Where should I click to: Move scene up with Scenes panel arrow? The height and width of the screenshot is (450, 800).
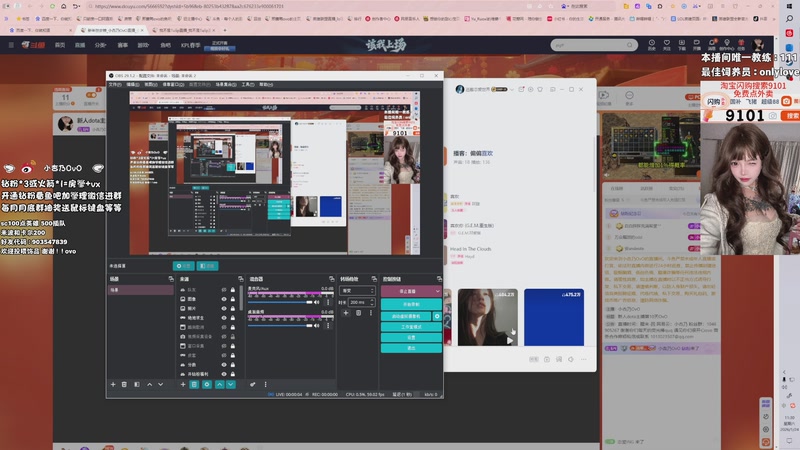click(x=149, y=384)
